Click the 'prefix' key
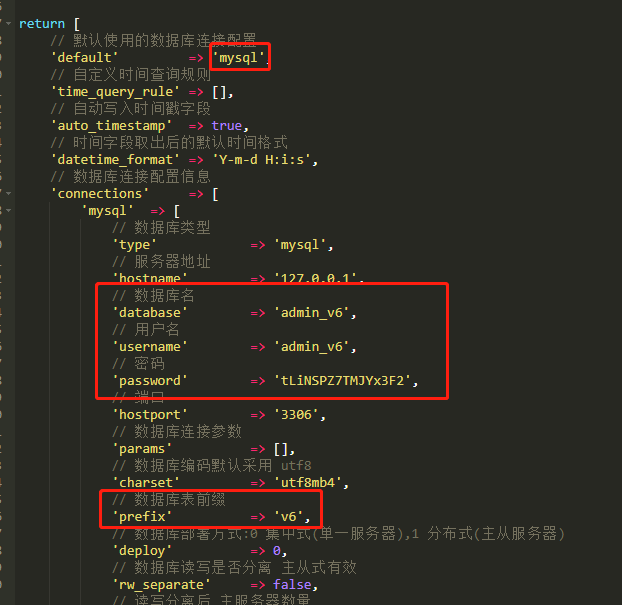The height and width of the screenshot is (605, 622). coord(142,517)
